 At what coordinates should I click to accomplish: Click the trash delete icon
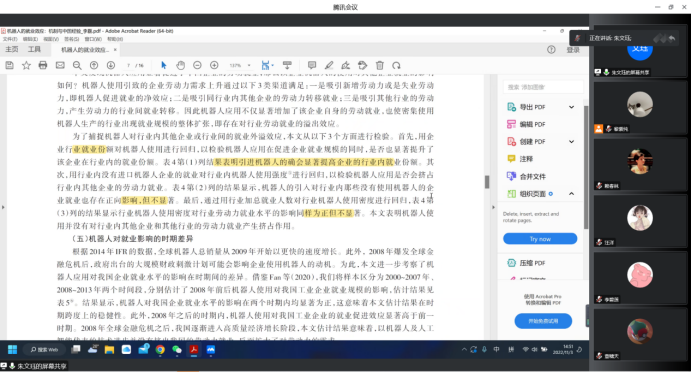pyautogui.click(x=380, y=65)
